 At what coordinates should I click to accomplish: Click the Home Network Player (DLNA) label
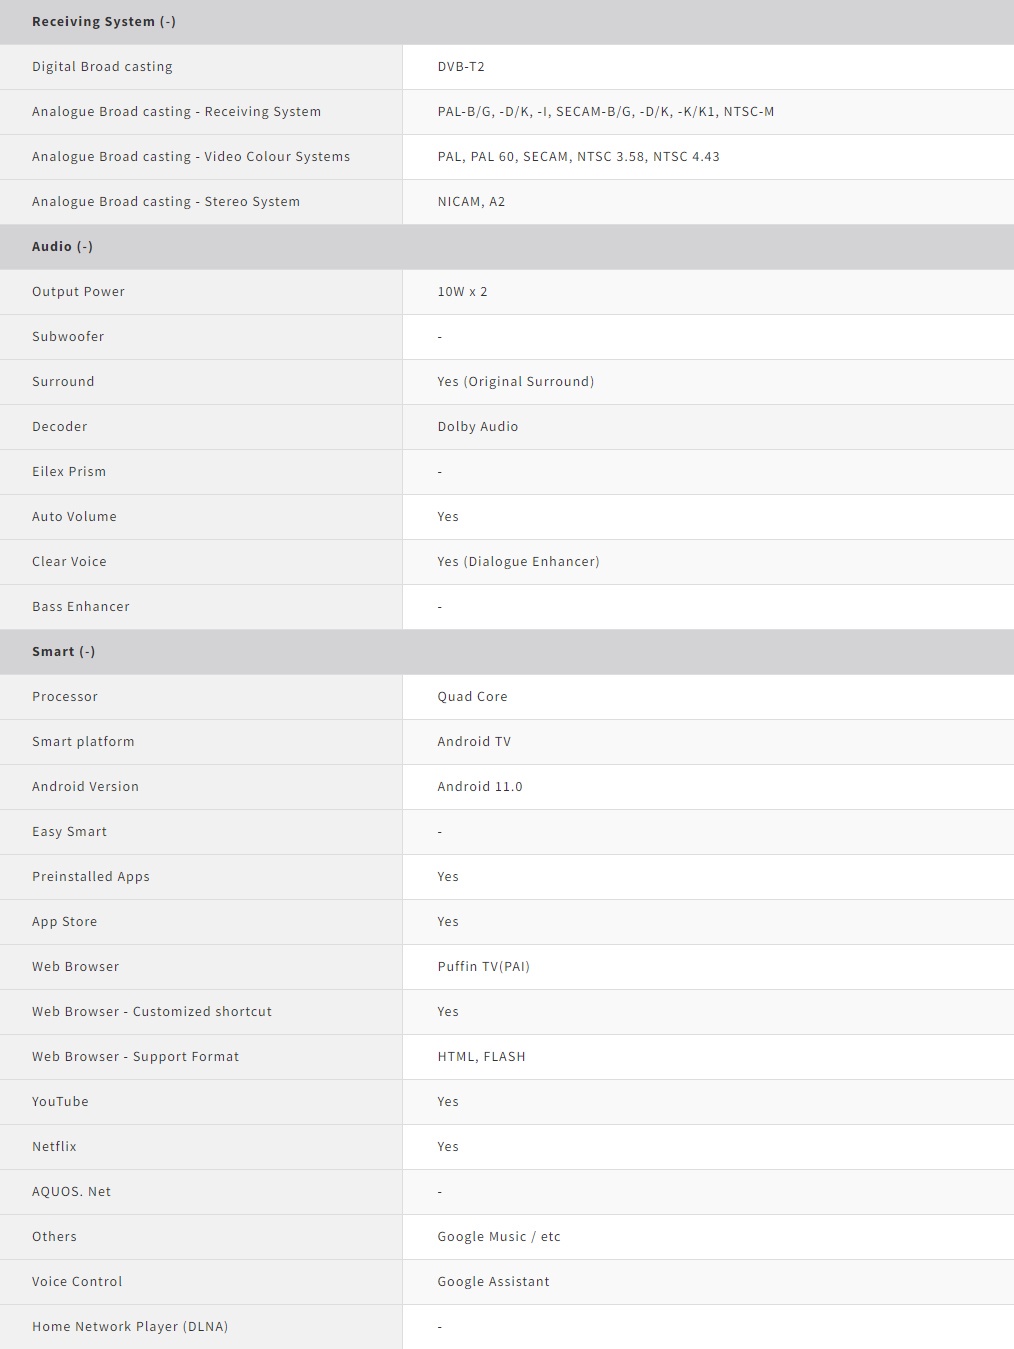click(x=130, y=1326)
